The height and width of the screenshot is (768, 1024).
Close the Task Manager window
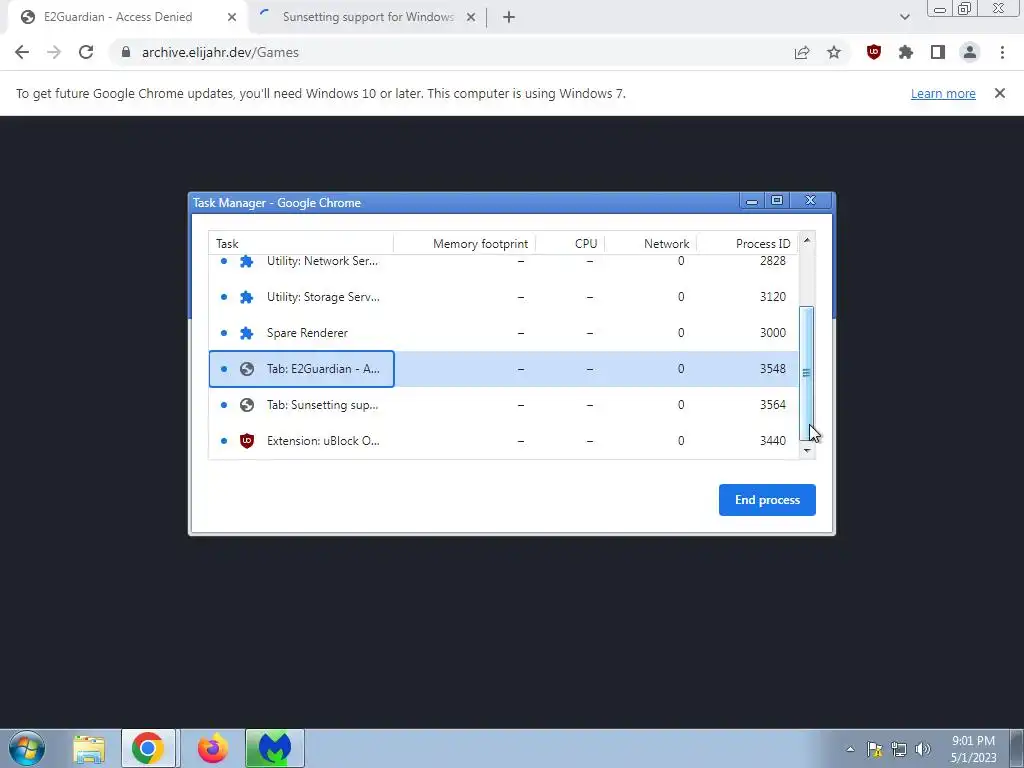point(810,200)
